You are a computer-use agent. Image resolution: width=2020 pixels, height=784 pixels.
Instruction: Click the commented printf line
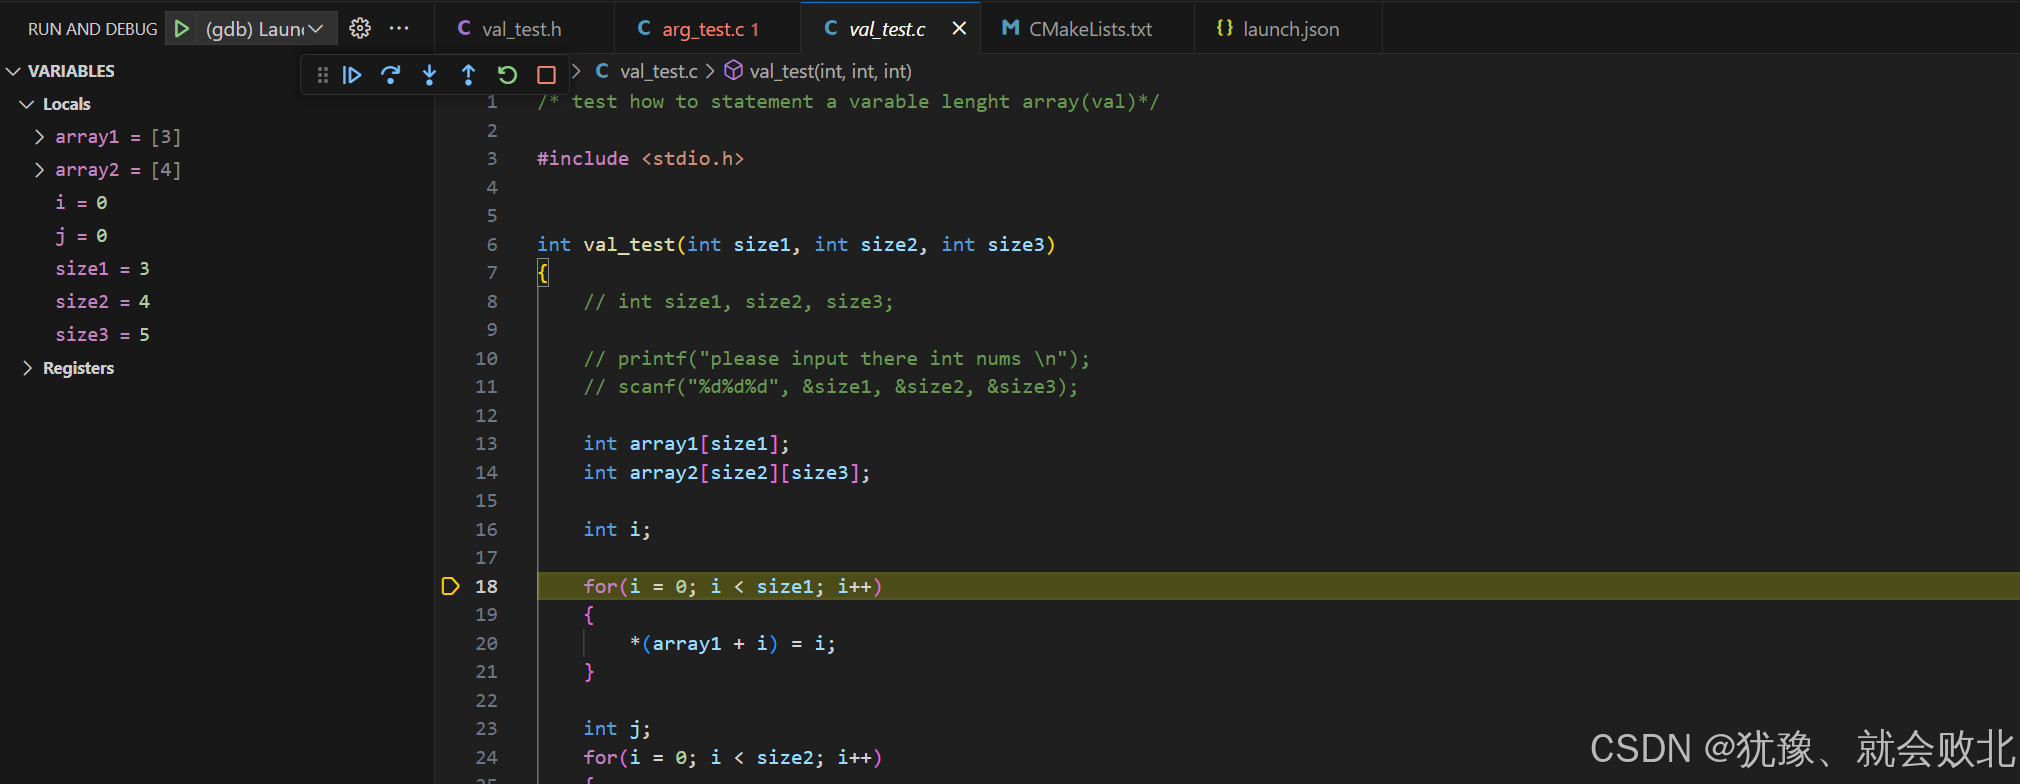click(837, 358)
